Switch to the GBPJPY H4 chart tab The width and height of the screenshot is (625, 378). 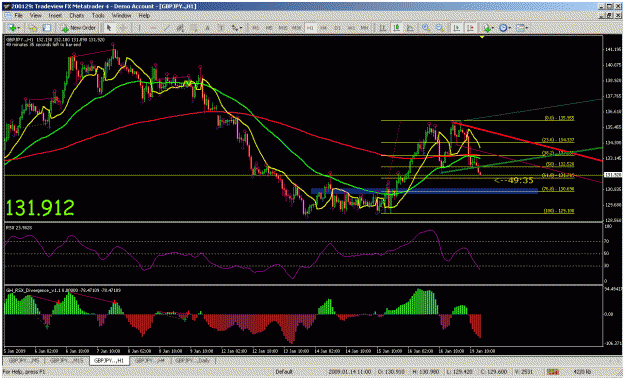(150, 360)
